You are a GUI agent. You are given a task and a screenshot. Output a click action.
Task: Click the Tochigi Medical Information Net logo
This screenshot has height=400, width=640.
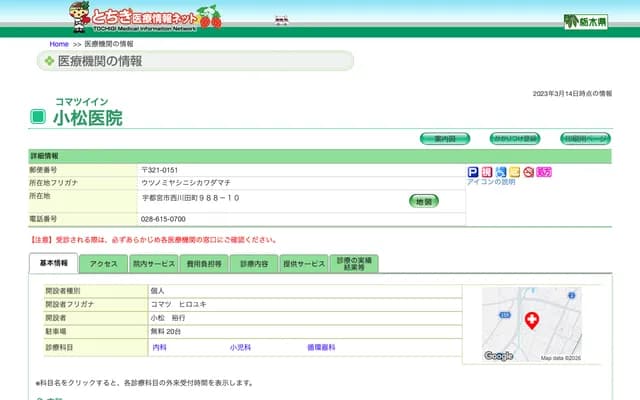click(x=145, y=17)
